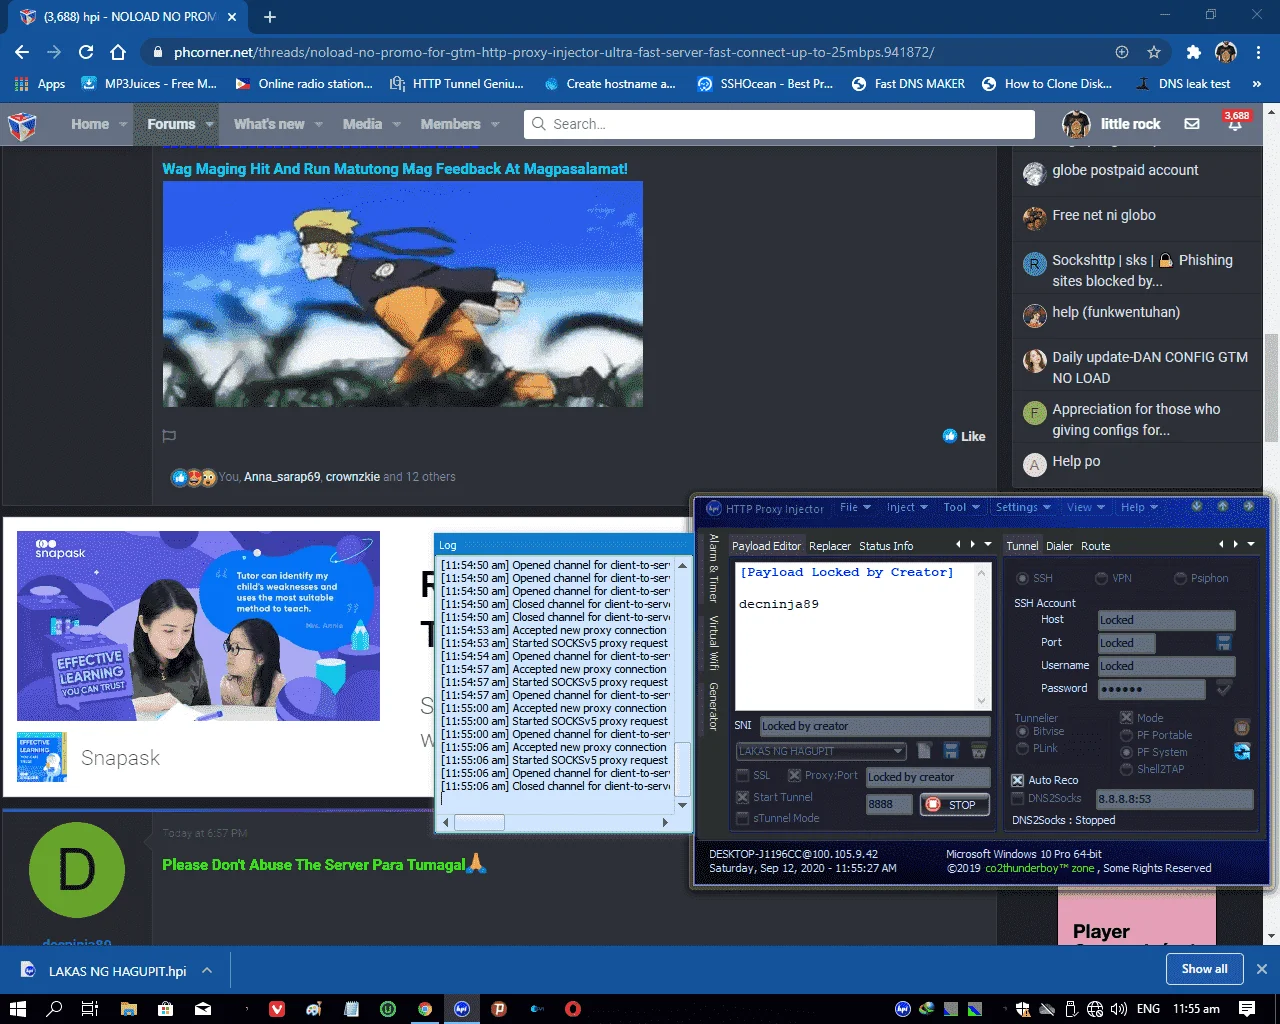Expand the What's new dropdown arrow
This screenshot has height=1024, width=1280.
point(319,125)
